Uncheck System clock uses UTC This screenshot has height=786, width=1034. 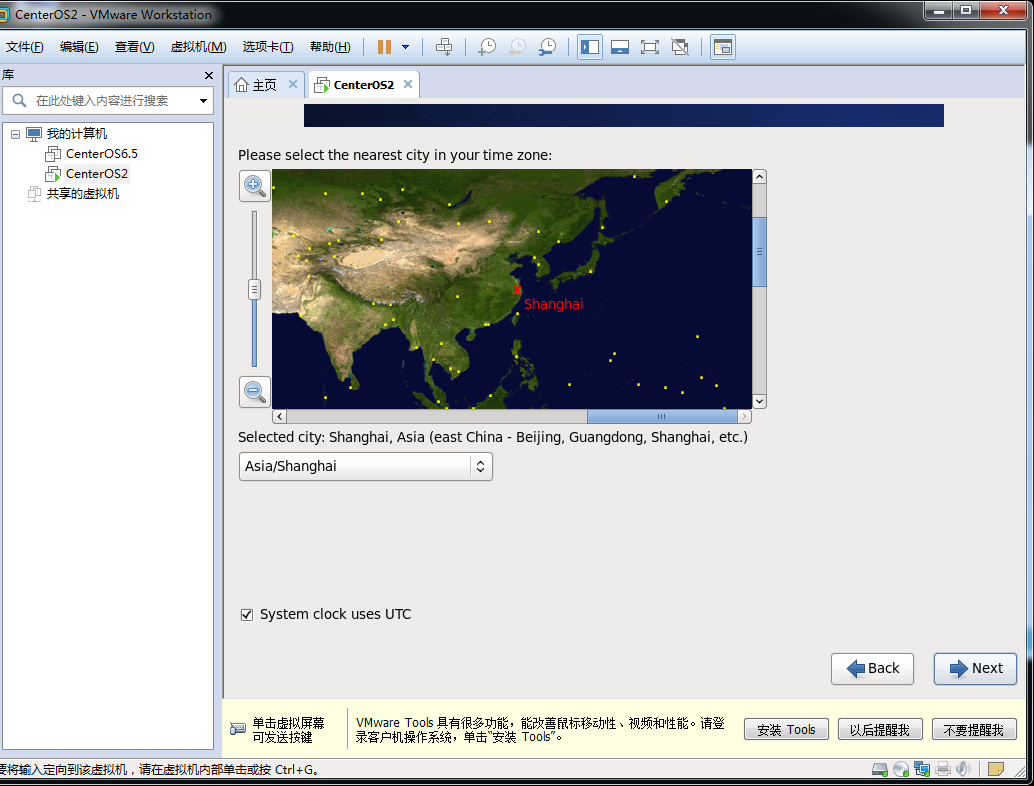pyautogui.click(x=247, y=615)
